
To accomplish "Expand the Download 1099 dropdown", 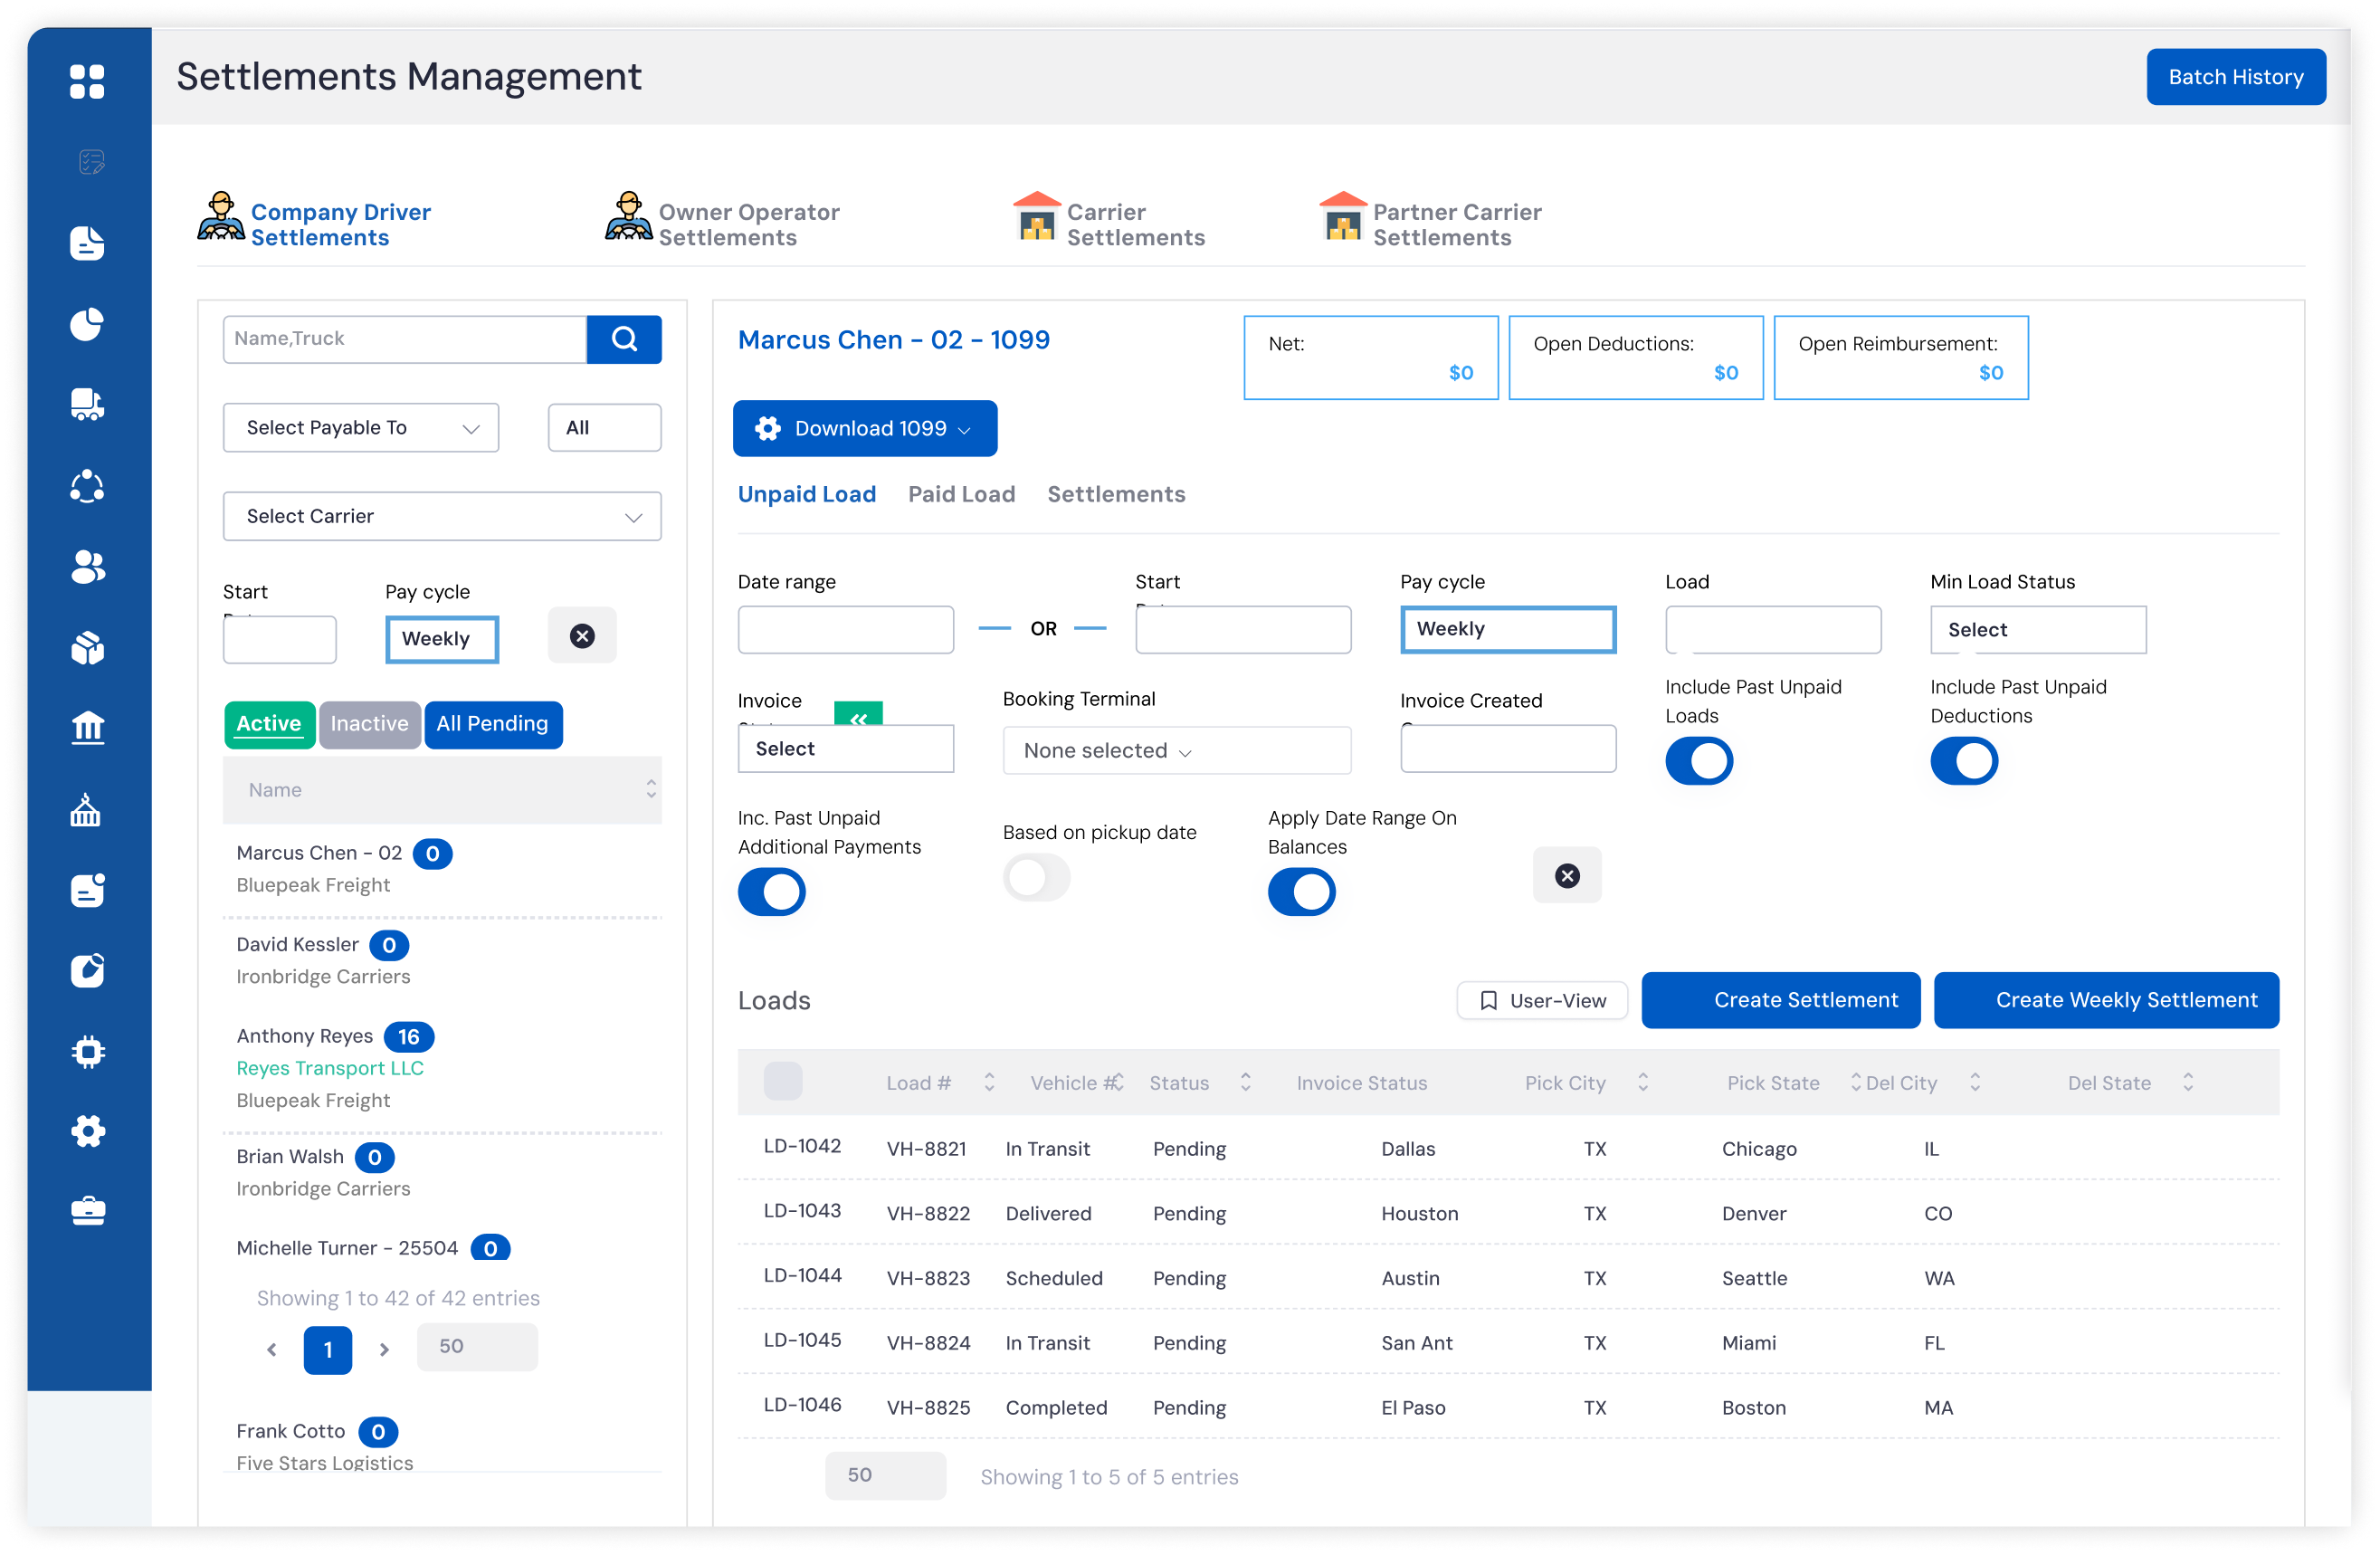I will (x=864, y=429).
